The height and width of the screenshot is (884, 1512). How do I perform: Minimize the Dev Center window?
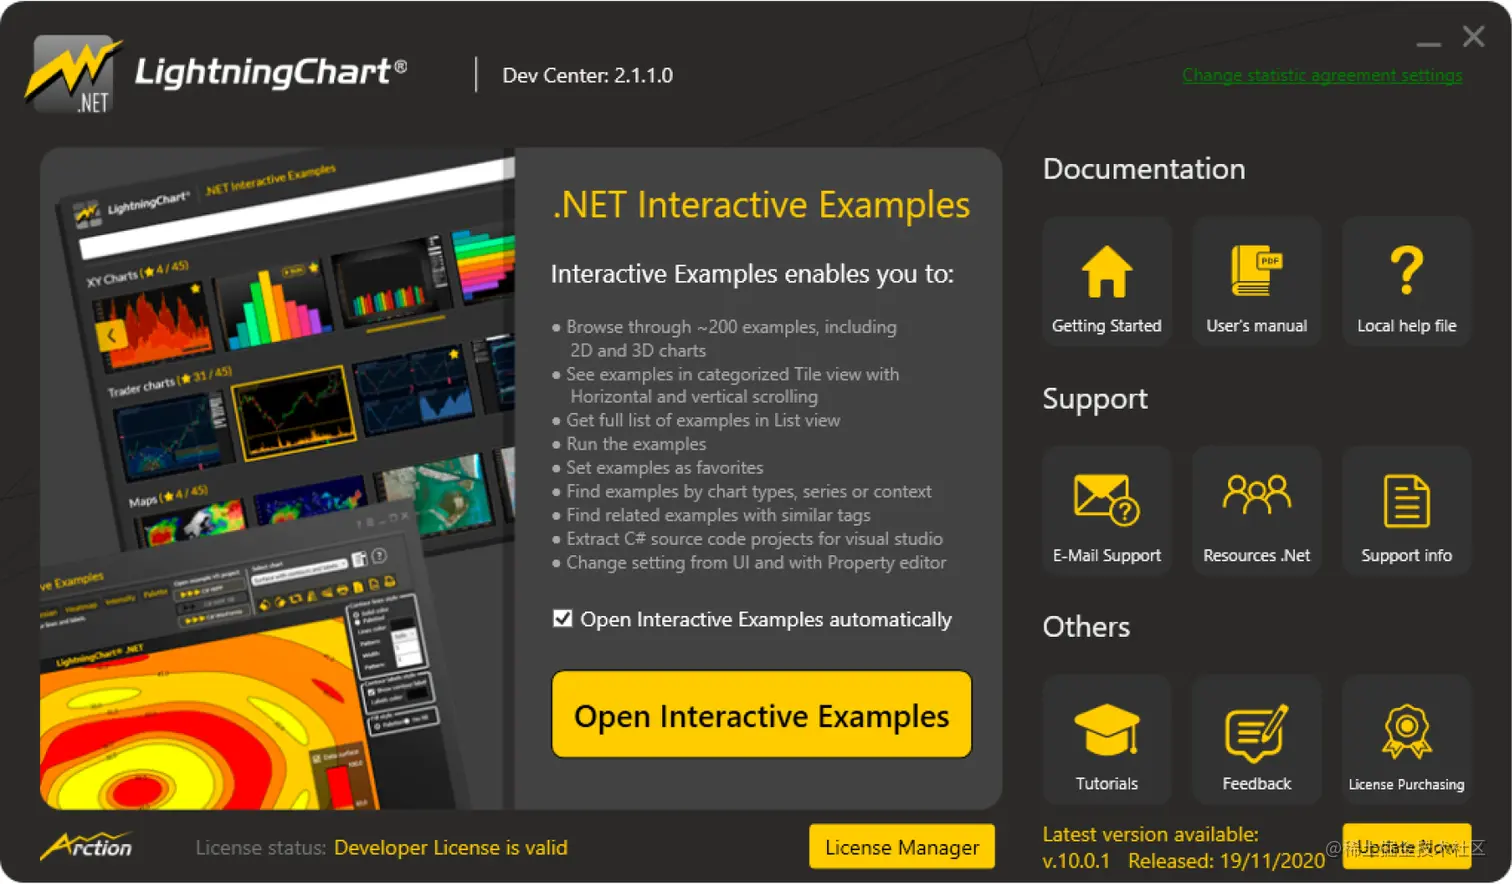1429,42
